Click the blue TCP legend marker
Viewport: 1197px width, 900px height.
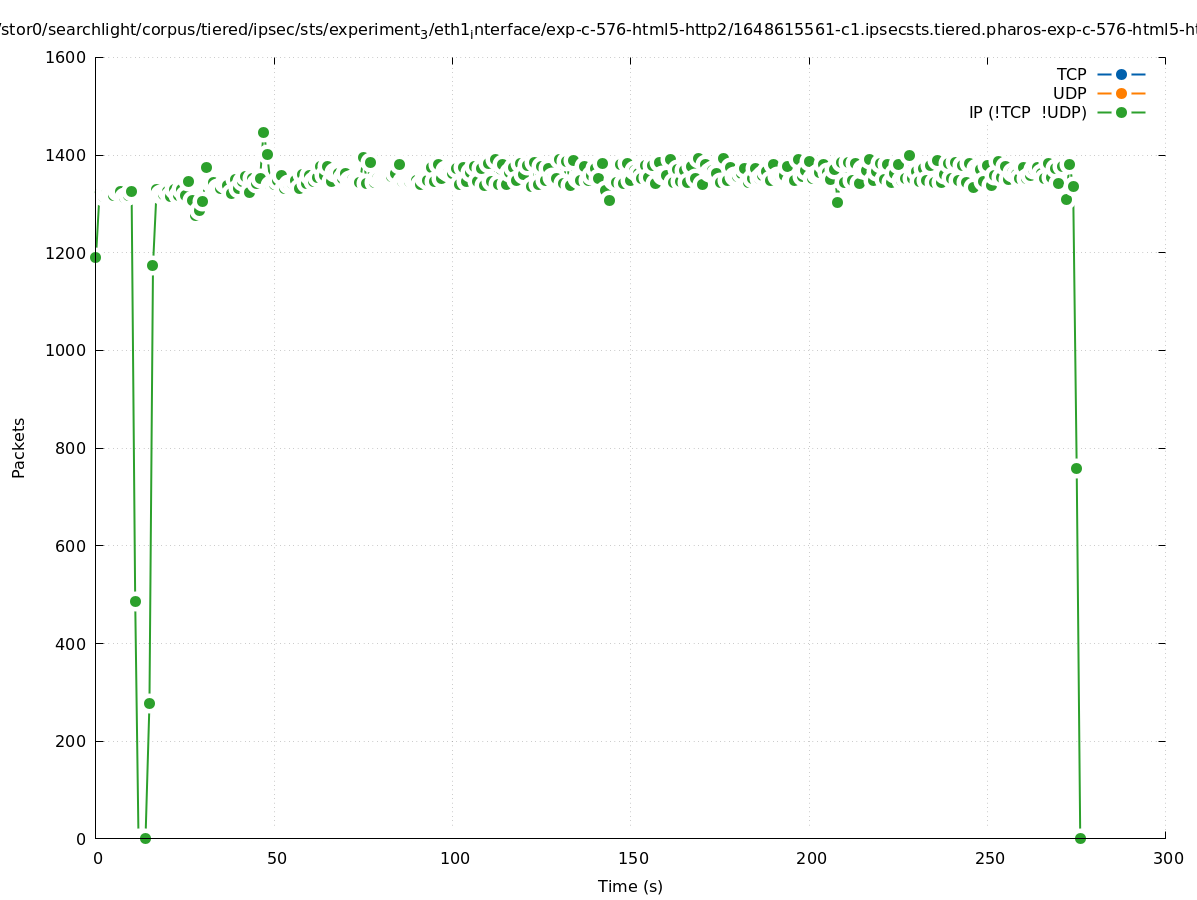click(x=1121, y=74)
